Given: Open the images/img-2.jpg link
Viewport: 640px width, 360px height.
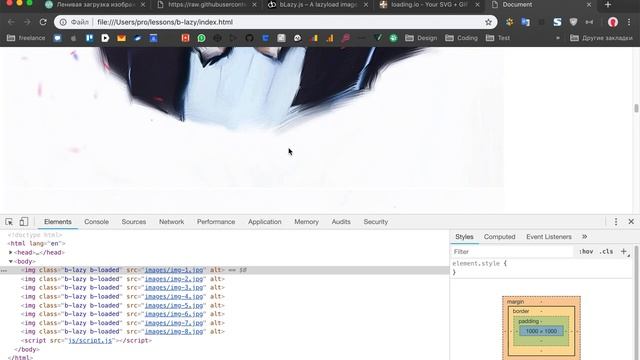Looking at the screenshot, I should pos(174,279).
